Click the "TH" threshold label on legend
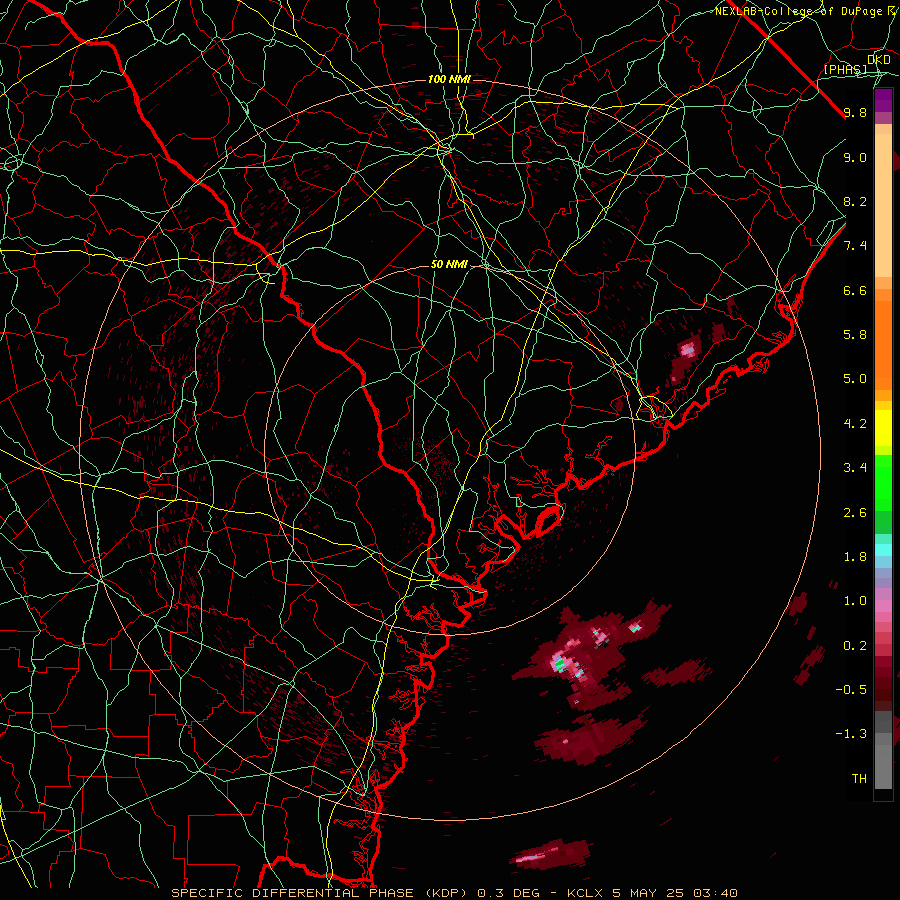Viewport: 900px width, 900px height. (x=859, y=779)
